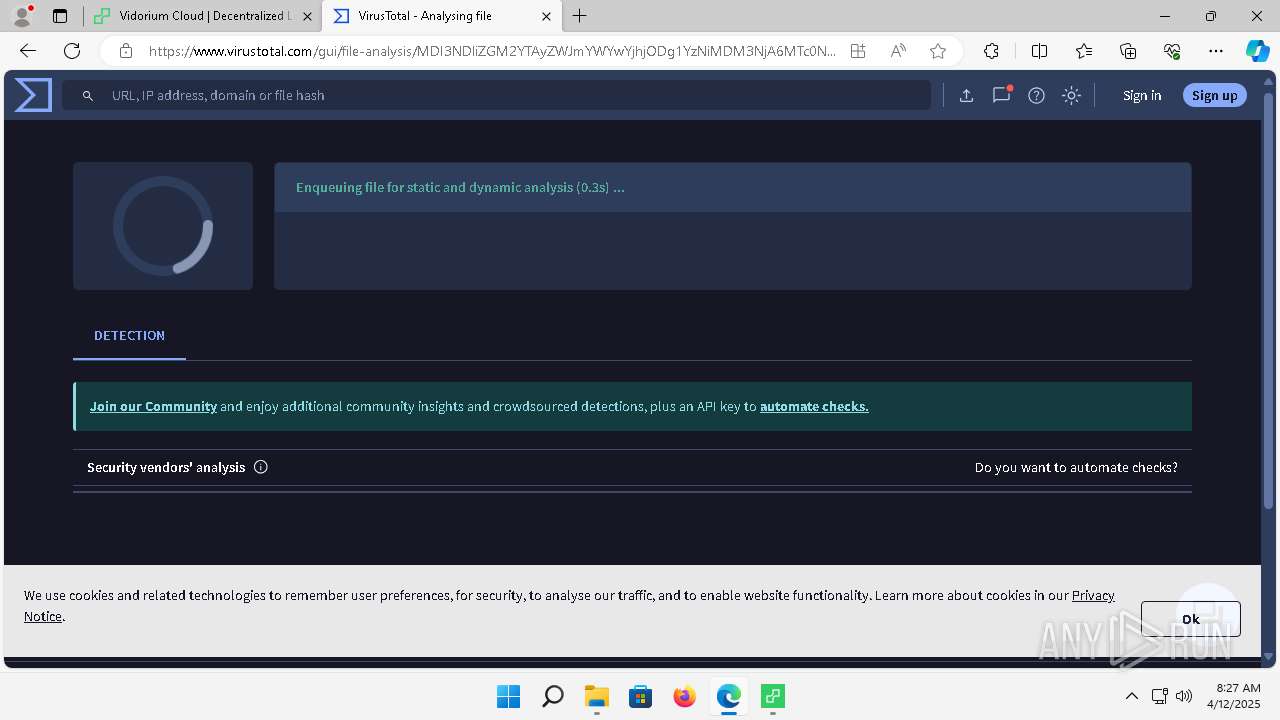The image size is (1280, 720).
Task: Click the browser profile avatar icon
Action: (21, 16)
